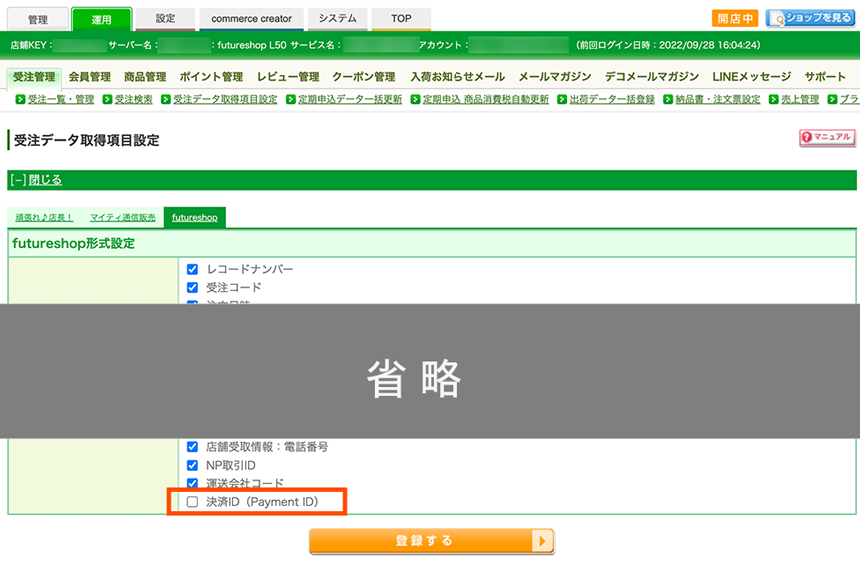Screen dimensions: 860x561
Task: Follow the 受注一覧・管理 link
Action: (x=61, y=99)
